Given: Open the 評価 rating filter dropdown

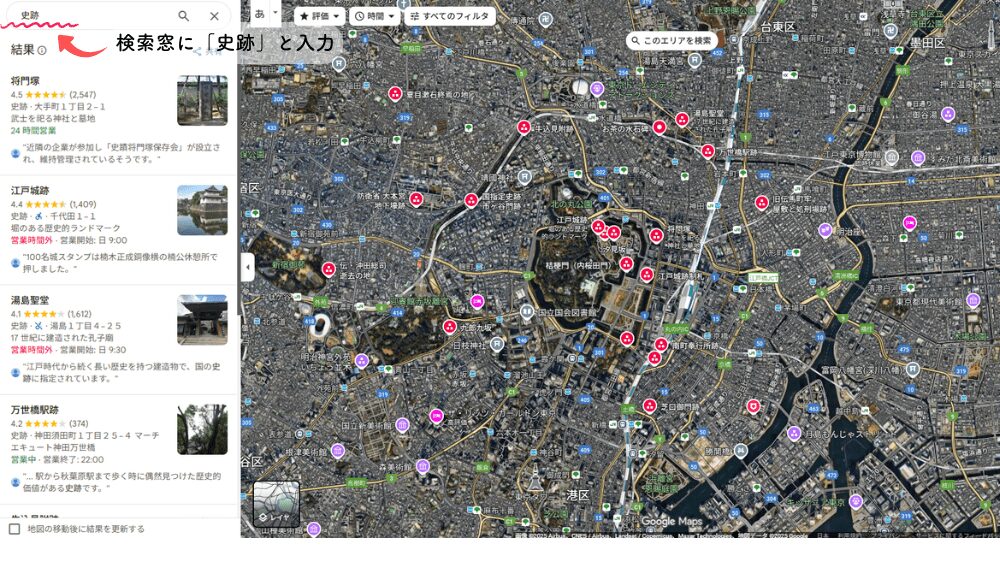Looking at the screenshot, I should click(320, 16).
